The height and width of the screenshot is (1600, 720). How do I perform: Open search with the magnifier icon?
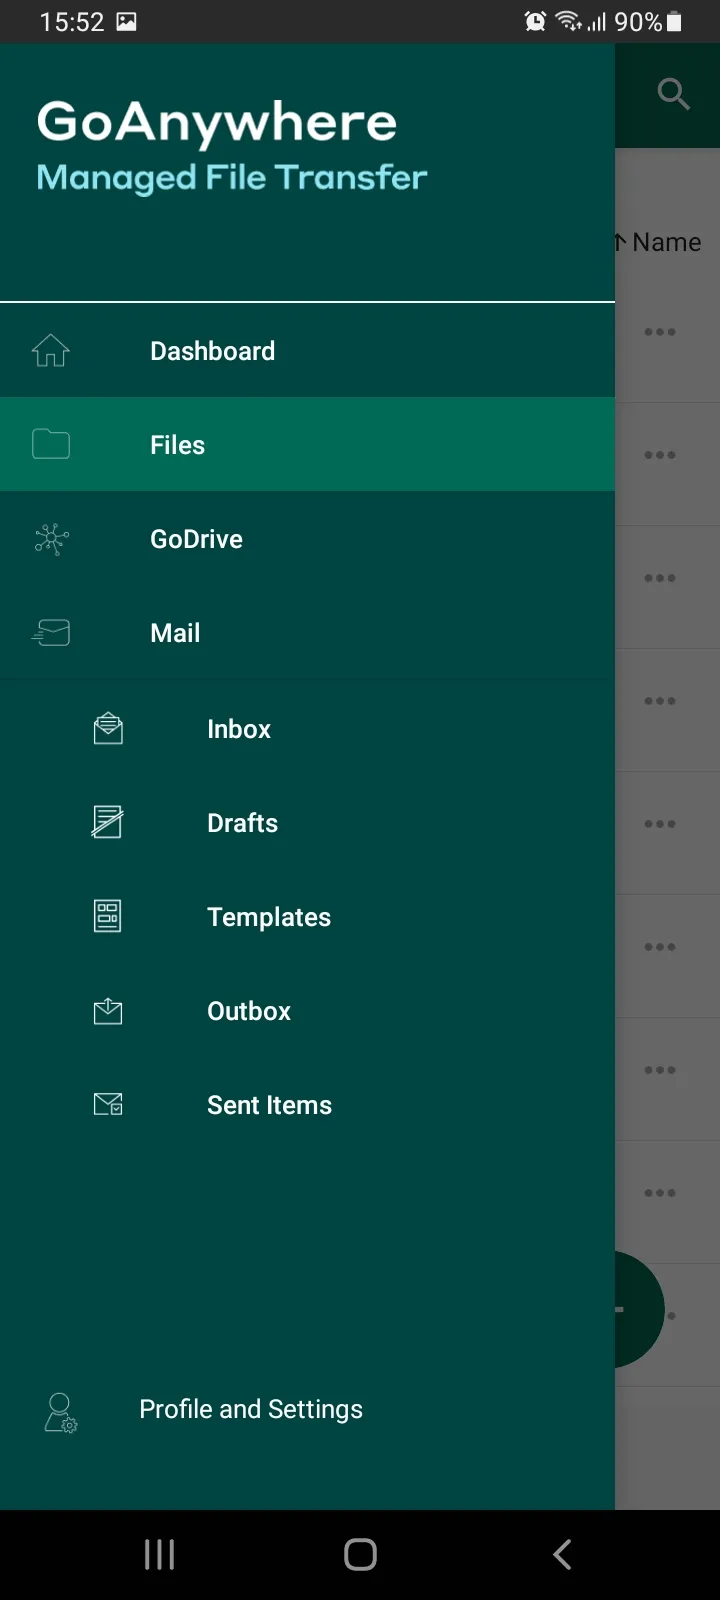click(x=674, y=94)
